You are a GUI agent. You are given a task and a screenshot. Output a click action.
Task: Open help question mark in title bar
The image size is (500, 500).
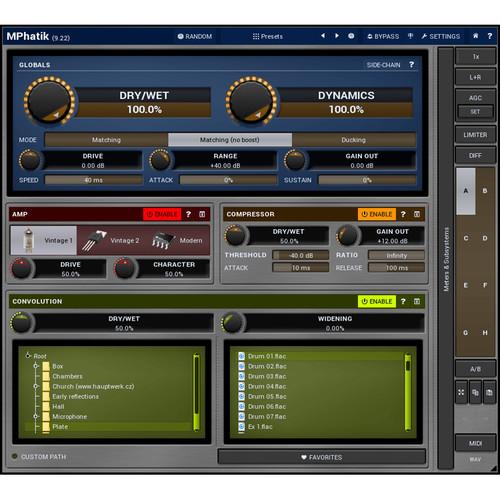click(x=490, y=36)
